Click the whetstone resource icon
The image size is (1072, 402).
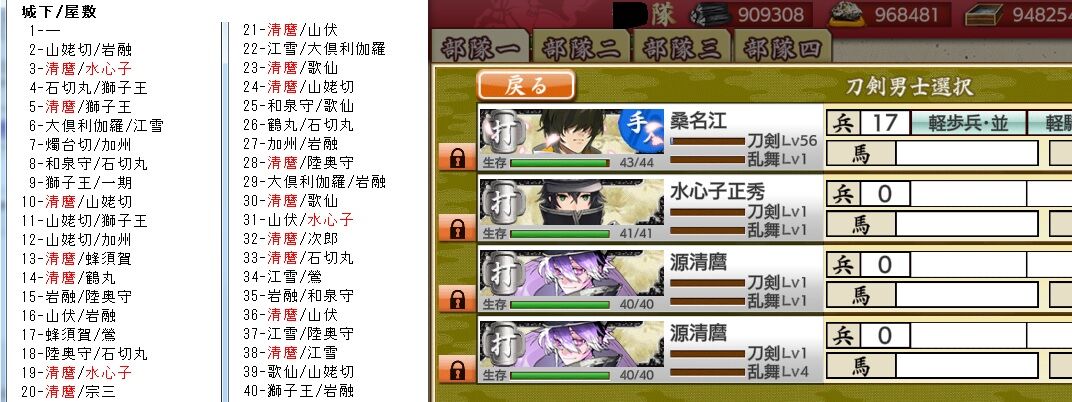pyautogui.click(x=846, y=14)
